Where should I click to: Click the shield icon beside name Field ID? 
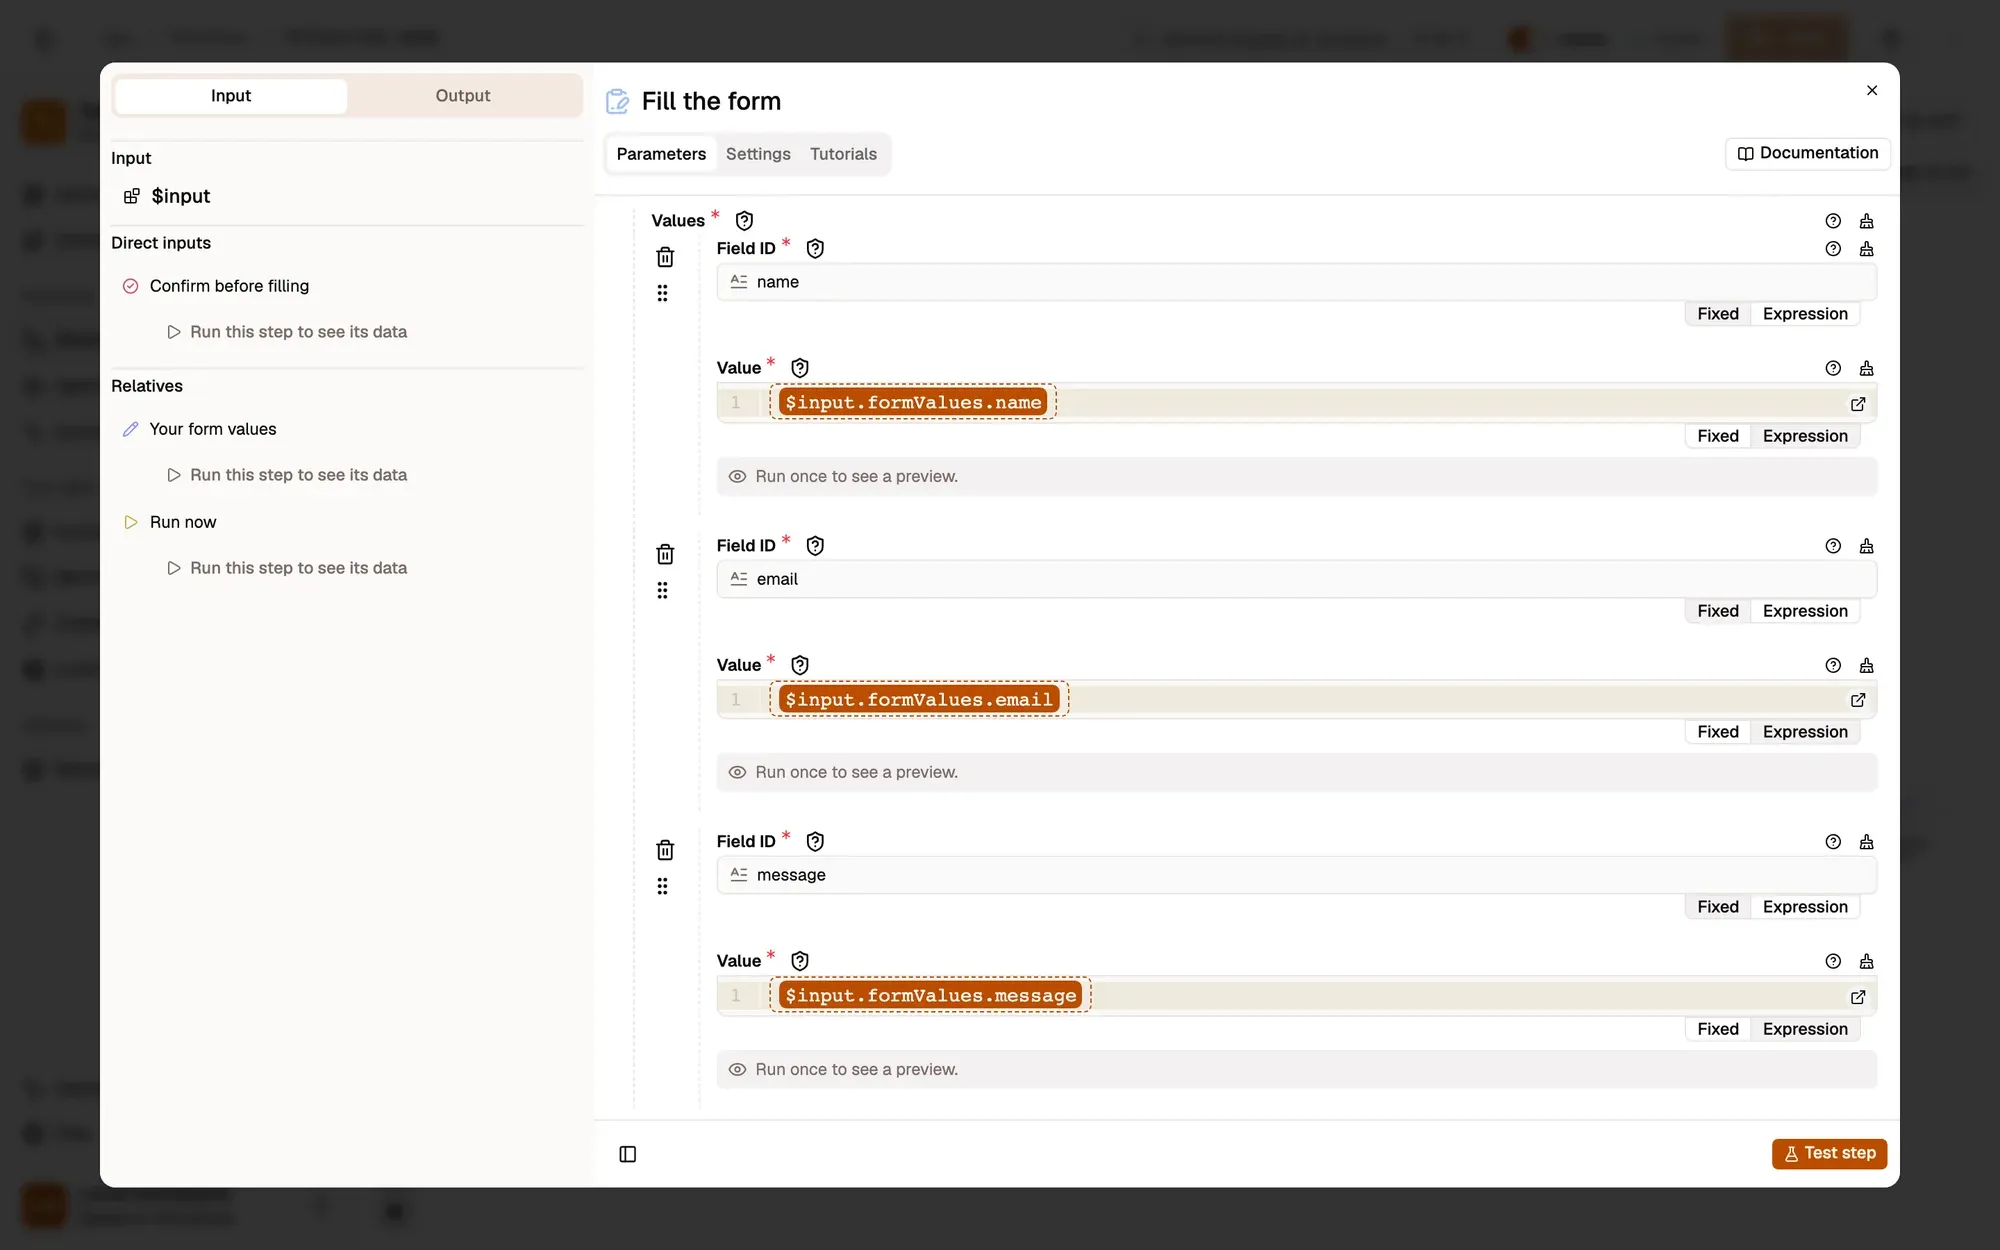[x=815, y=249]
